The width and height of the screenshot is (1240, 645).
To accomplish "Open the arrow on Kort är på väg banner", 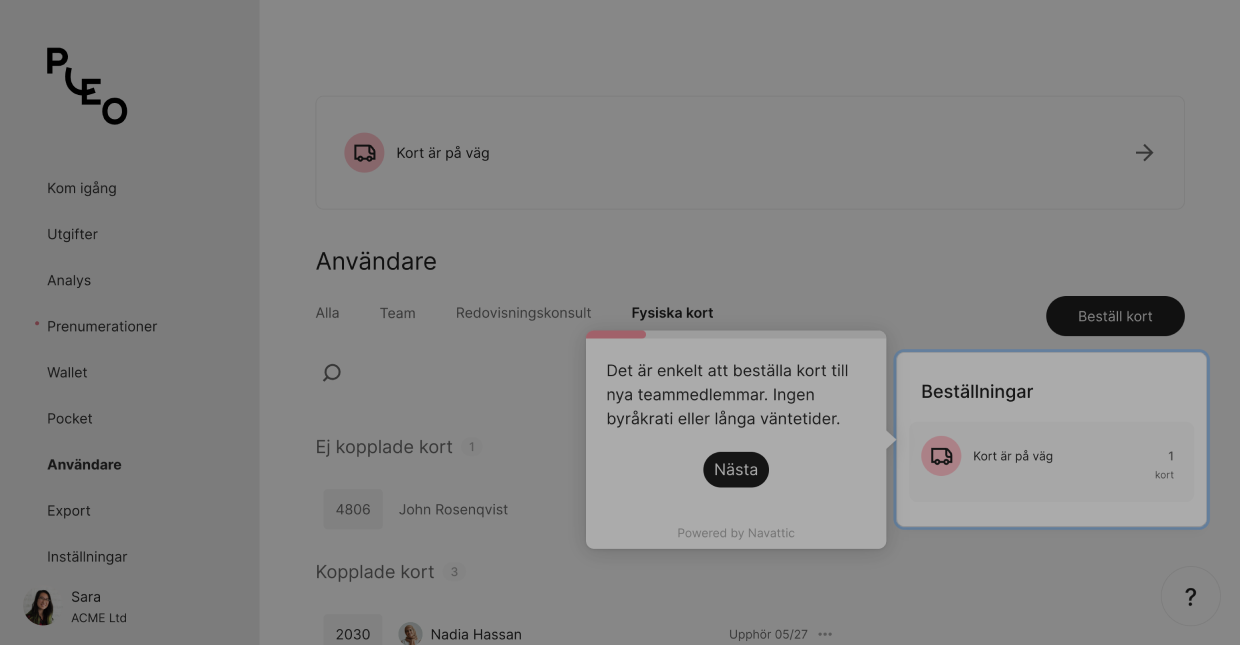I will pyautogui.click(x=1145, y=153).
